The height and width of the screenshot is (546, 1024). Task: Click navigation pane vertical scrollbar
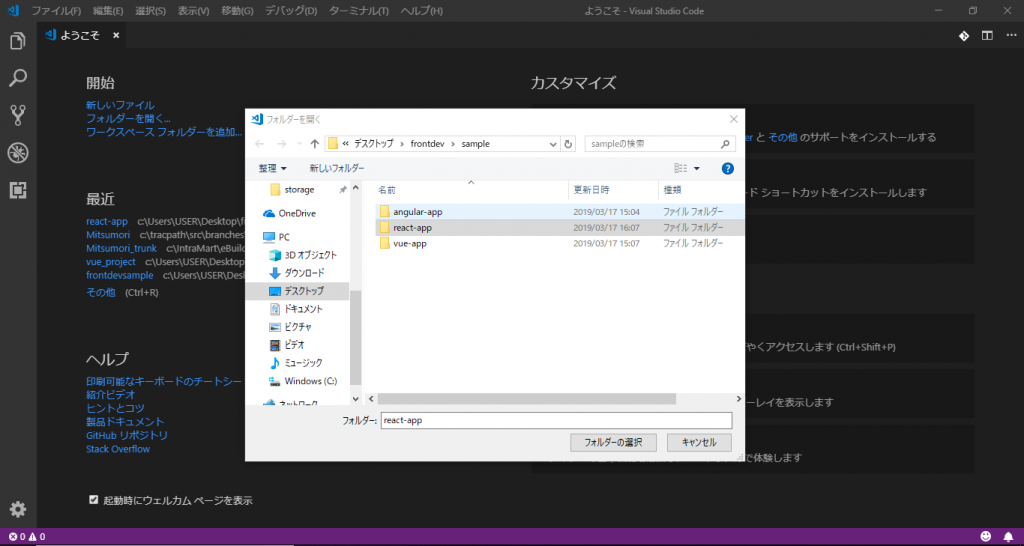click(355, 336)
